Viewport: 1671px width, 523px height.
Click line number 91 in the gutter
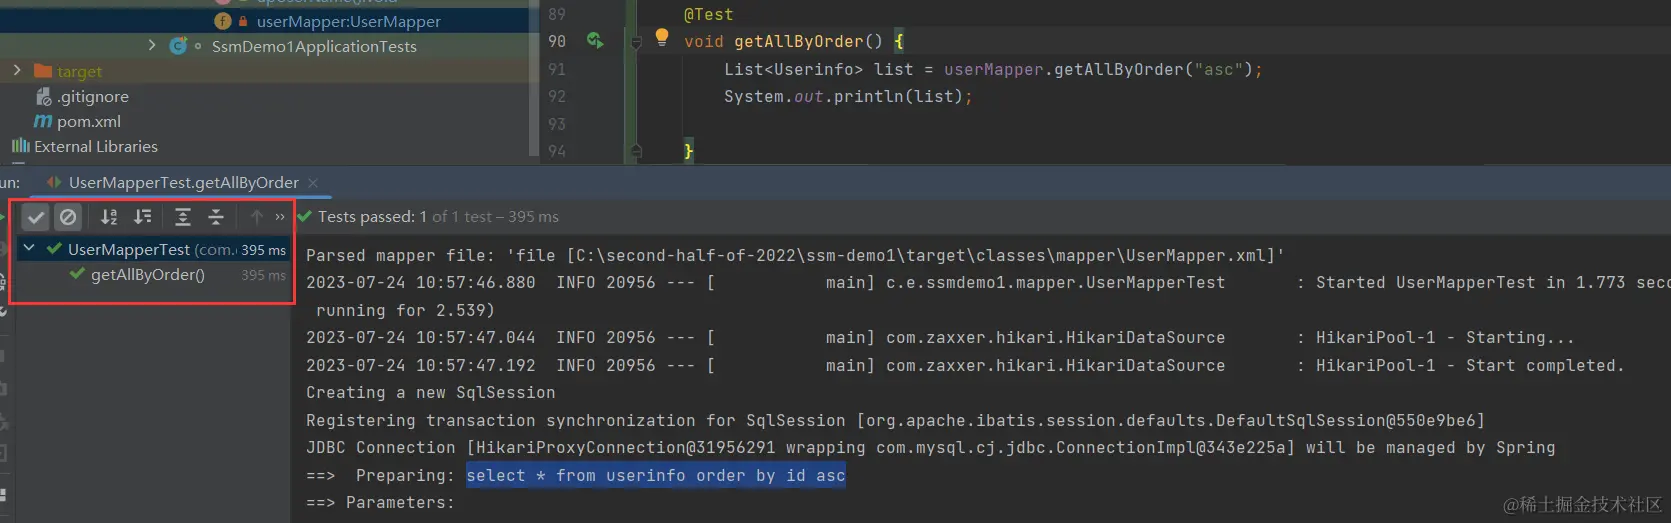click(557, 70)
